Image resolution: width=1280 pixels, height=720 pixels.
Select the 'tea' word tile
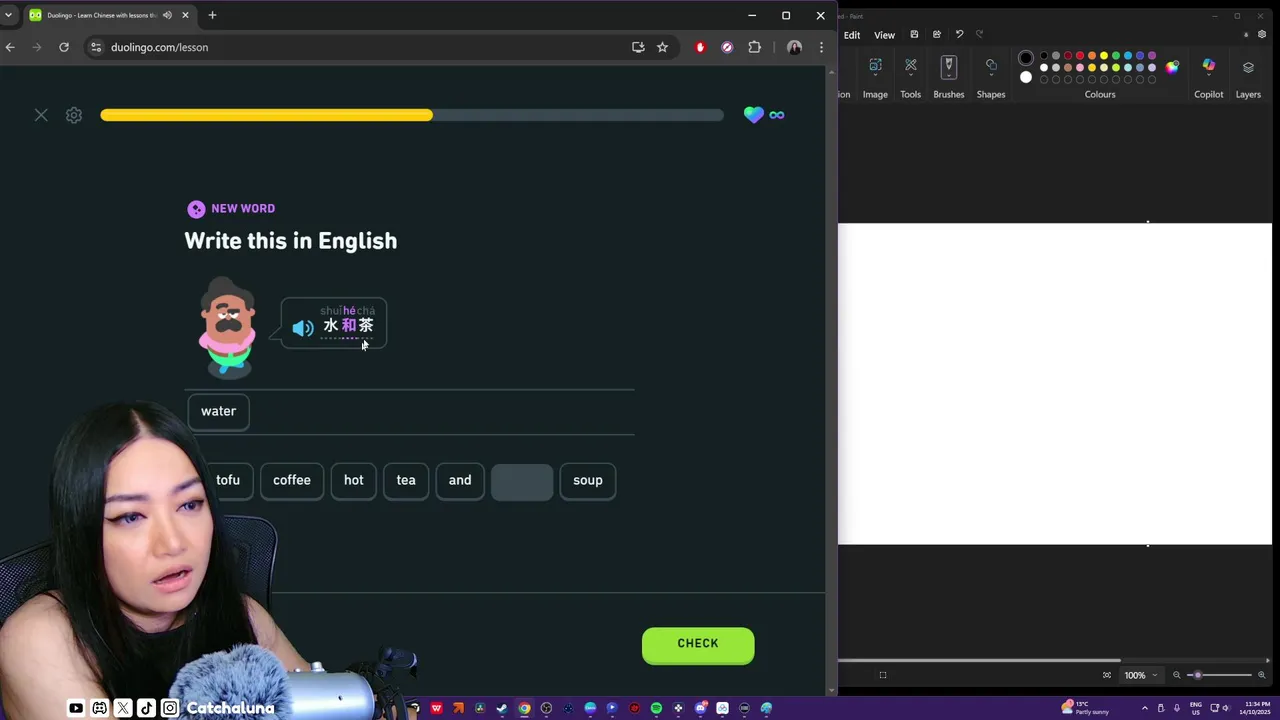pos(406,480)
